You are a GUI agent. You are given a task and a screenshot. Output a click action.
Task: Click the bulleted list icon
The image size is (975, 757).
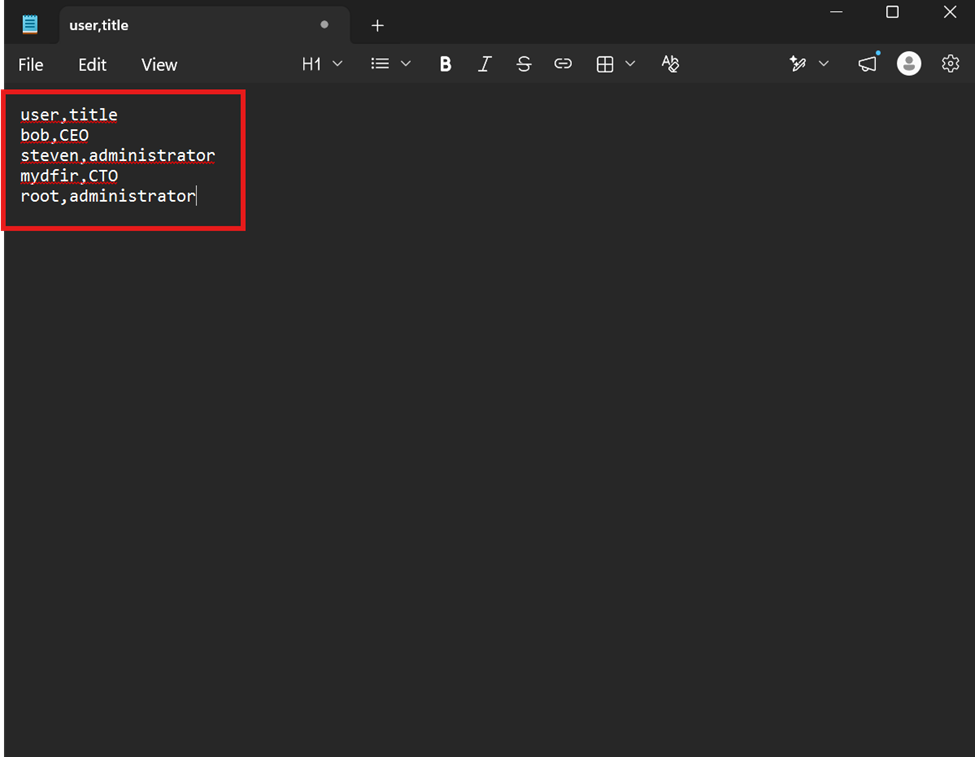[380, 63]
